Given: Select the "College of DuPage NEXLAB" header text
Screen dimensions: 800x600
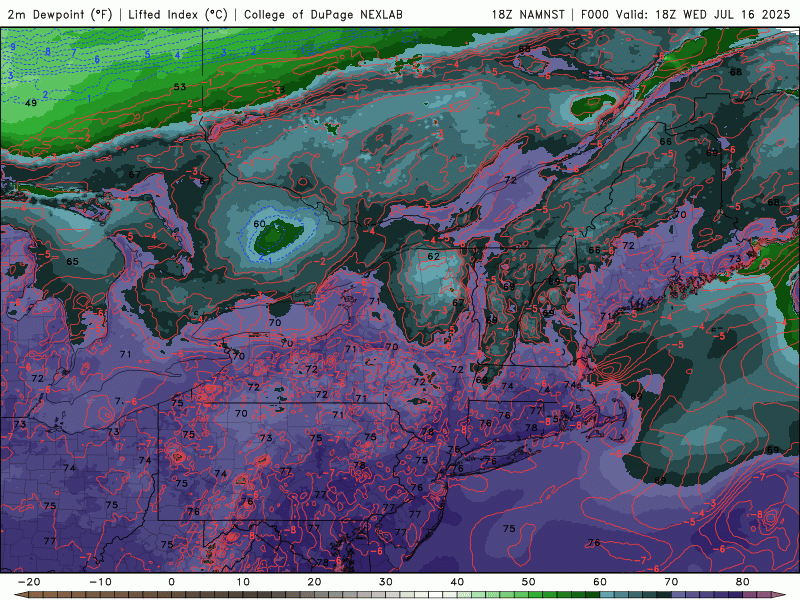Looking at the screenshot, I should click(x=323, y=14).
